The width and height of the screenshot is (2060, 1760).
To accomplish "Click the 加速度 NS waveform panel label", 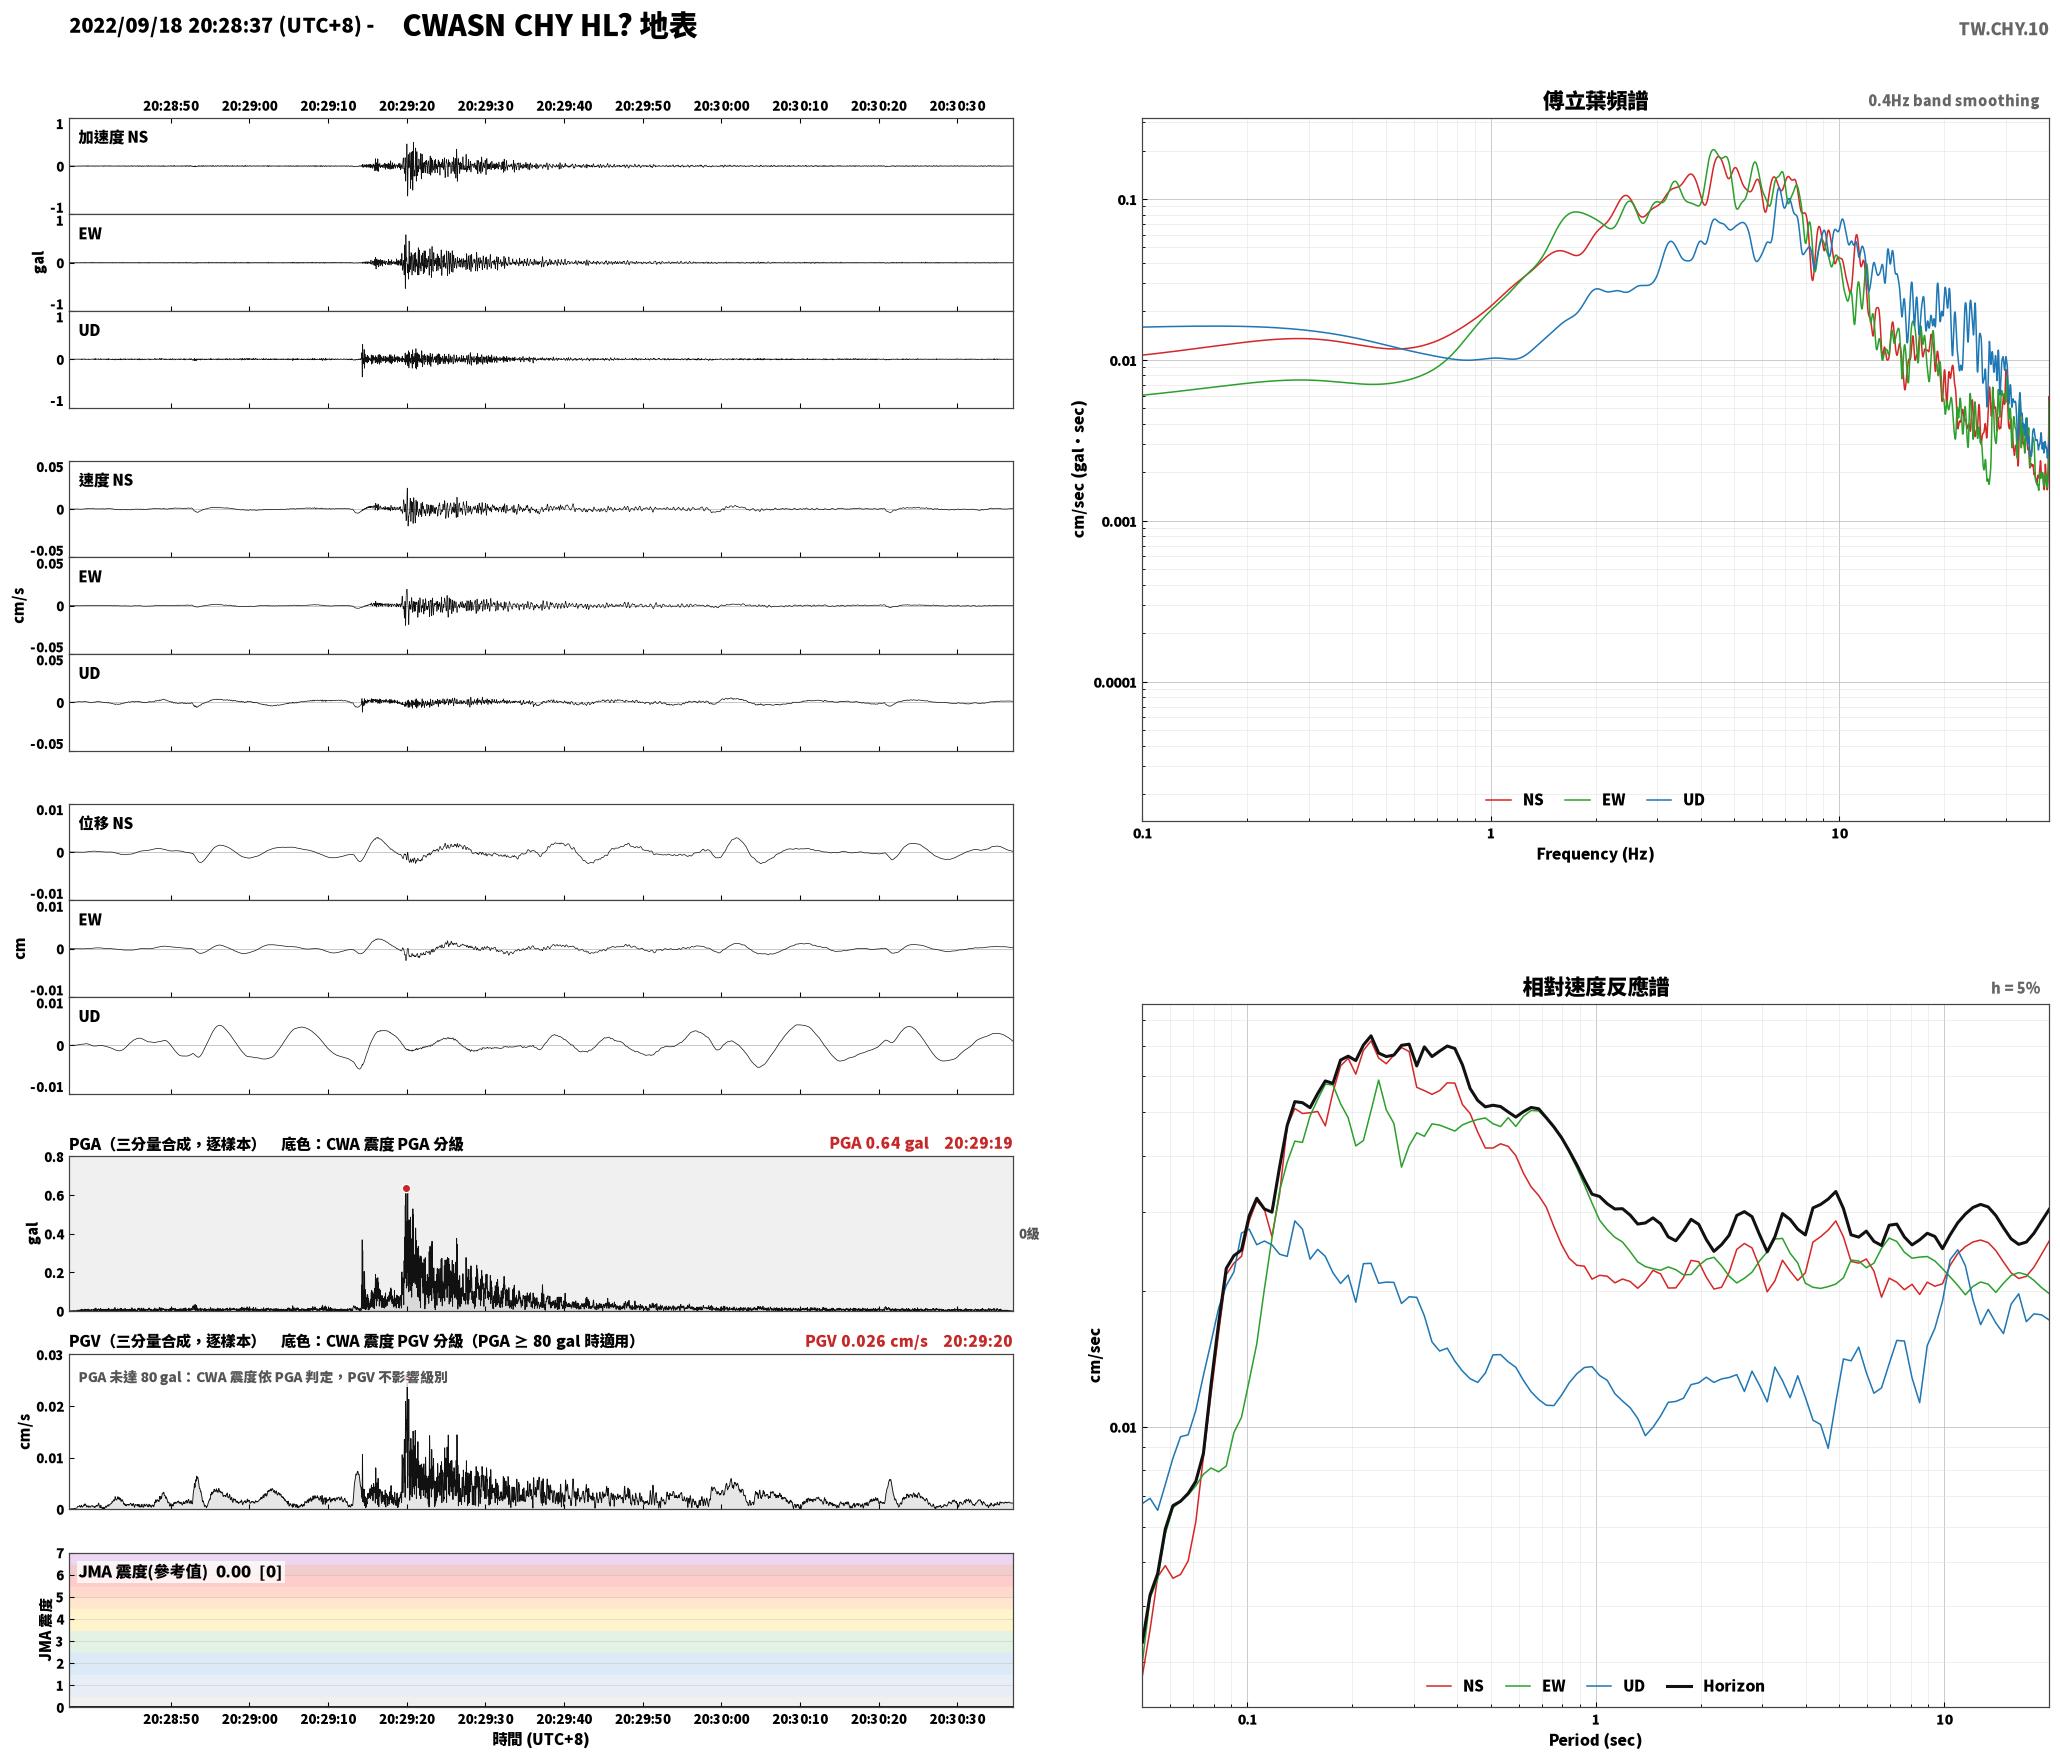I will [113, 137].
